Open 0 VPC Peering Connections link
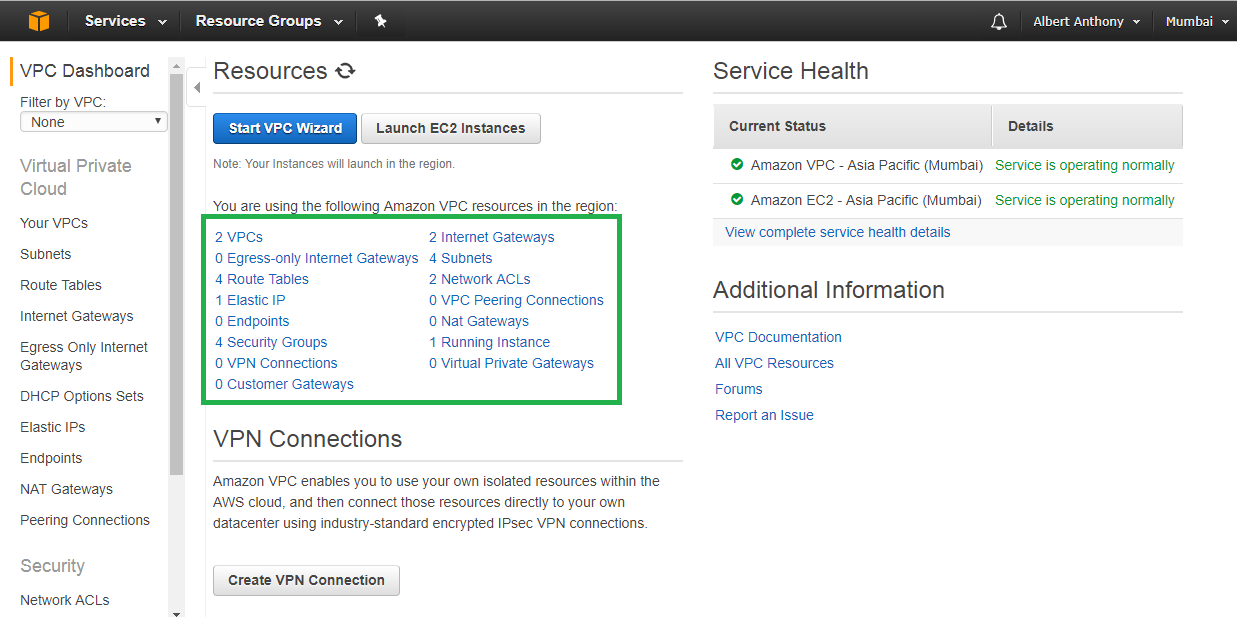This screenshot has width=1238, height=617. [x=517, y=300]
